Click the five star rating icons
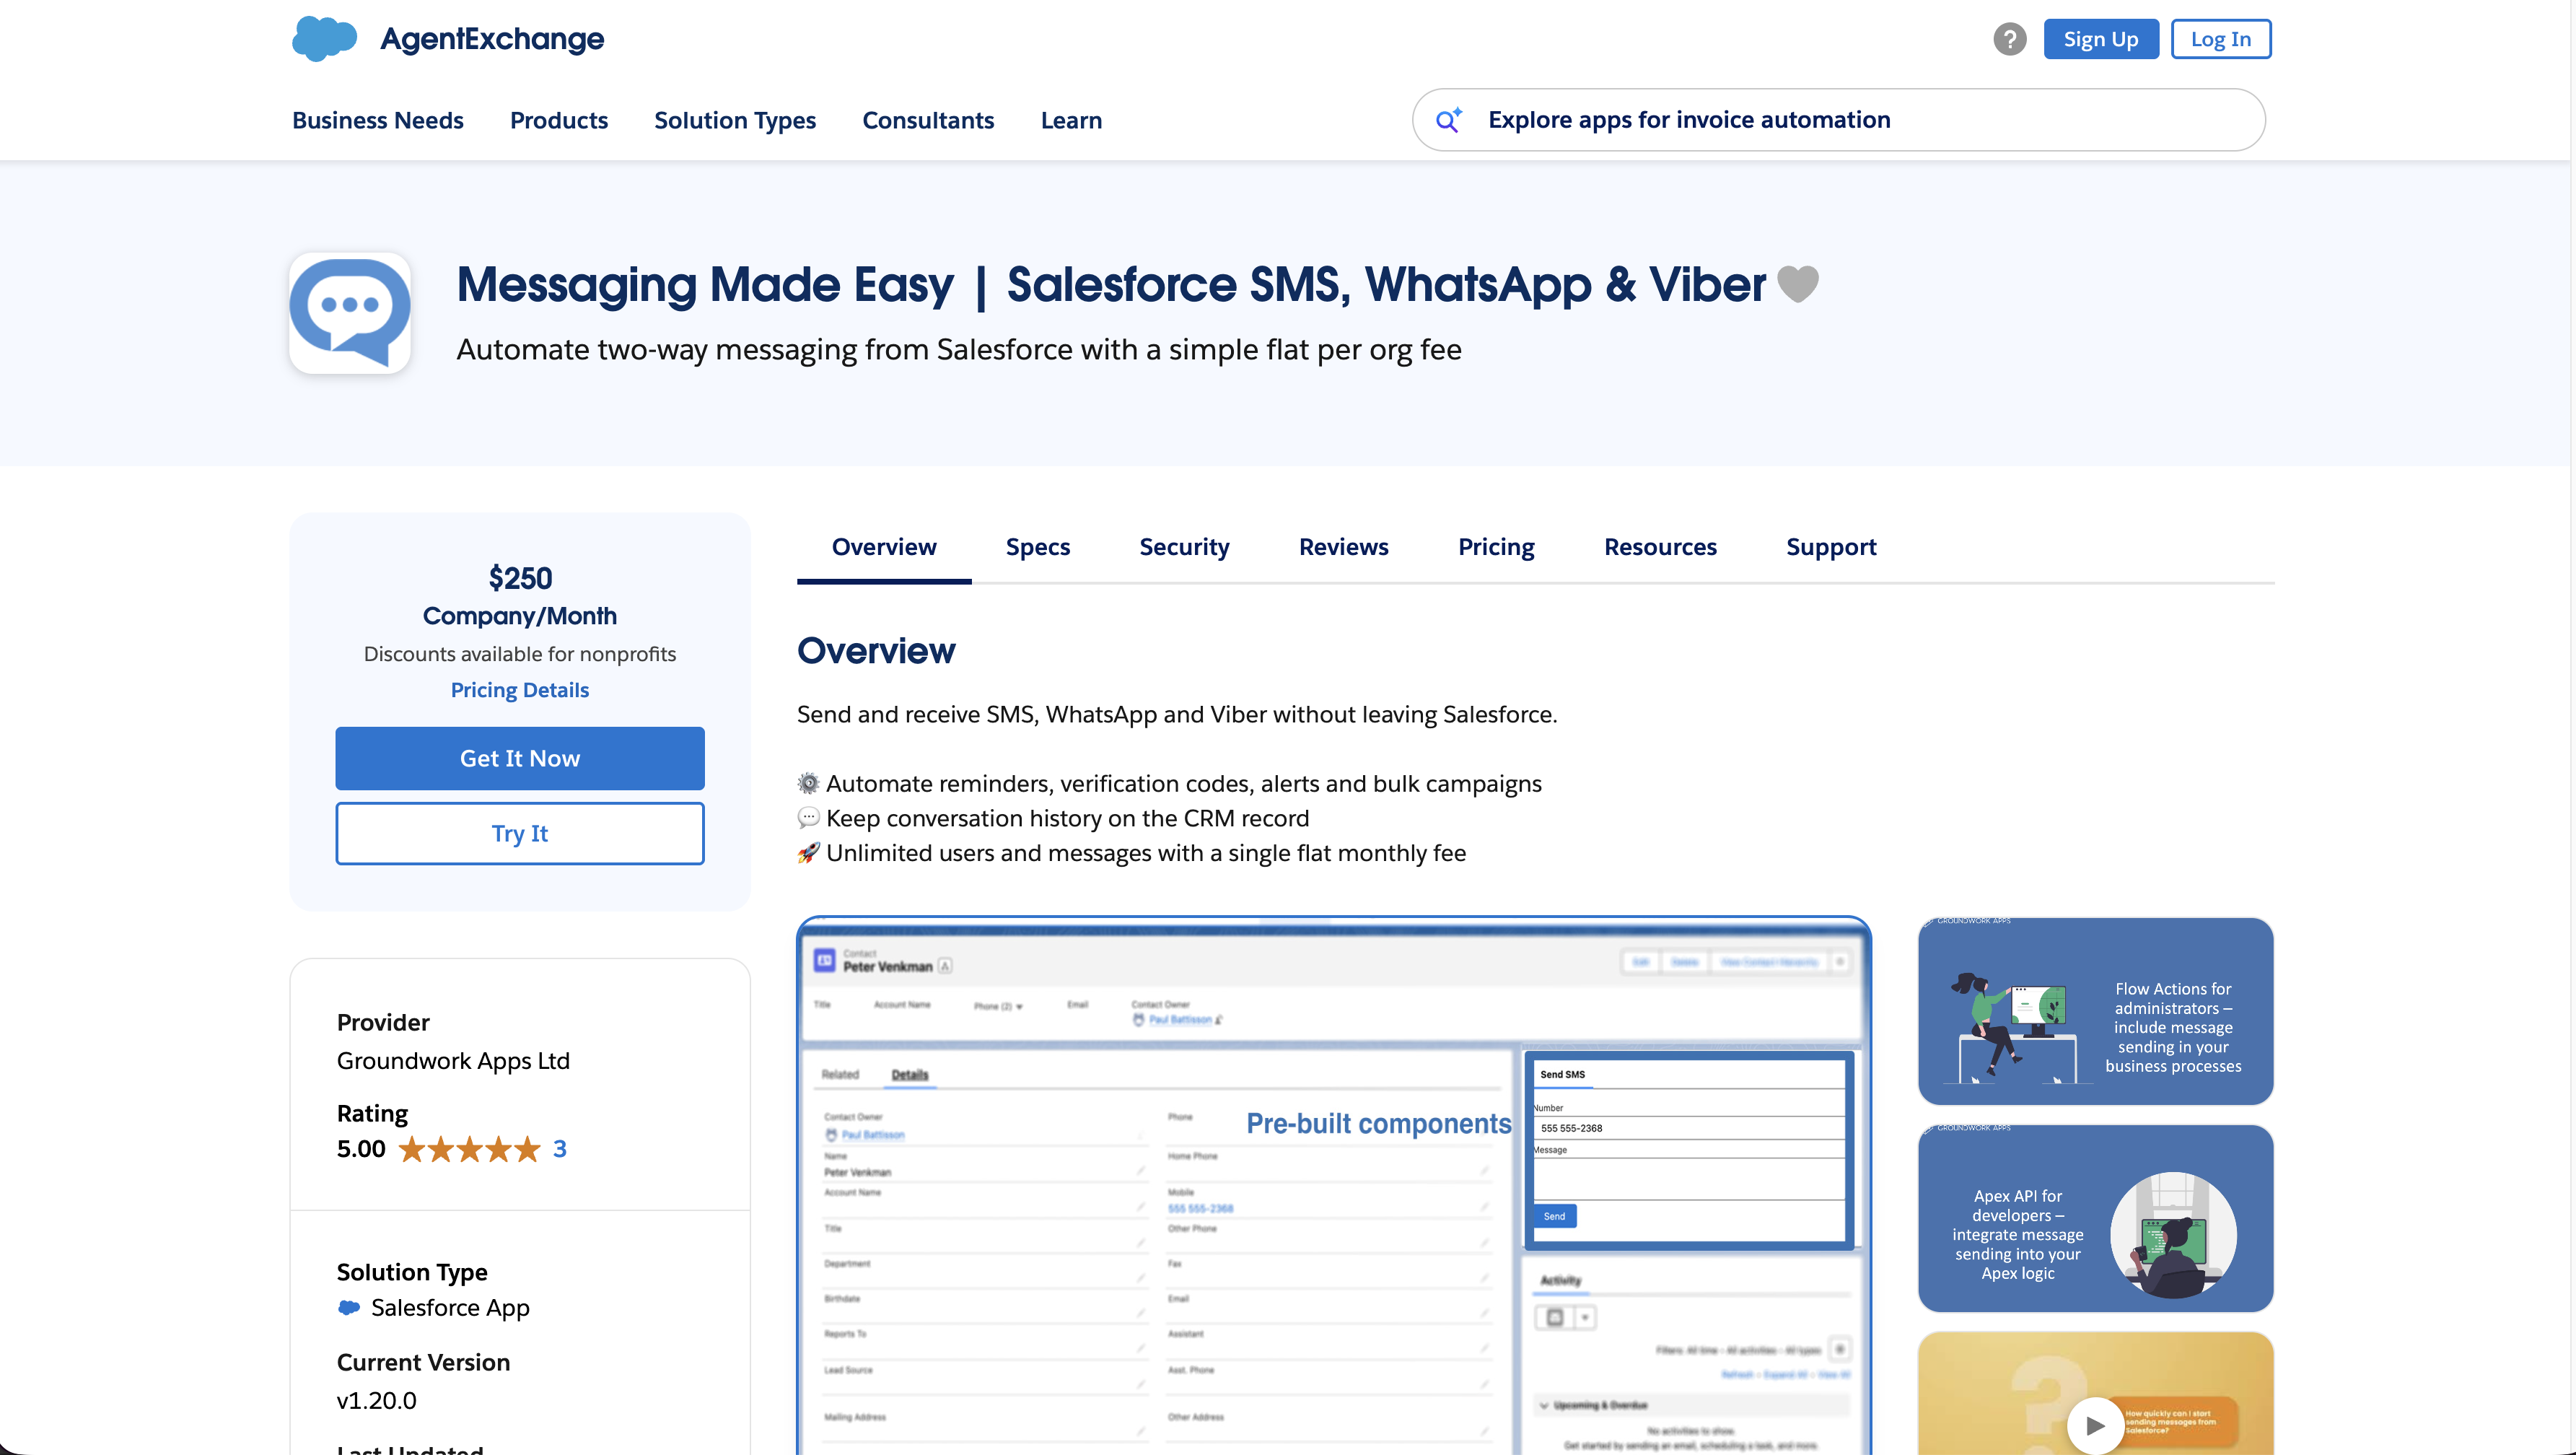Image resolution: width=2576 pixels, height=1455 pixels. tap(469, 1149)
